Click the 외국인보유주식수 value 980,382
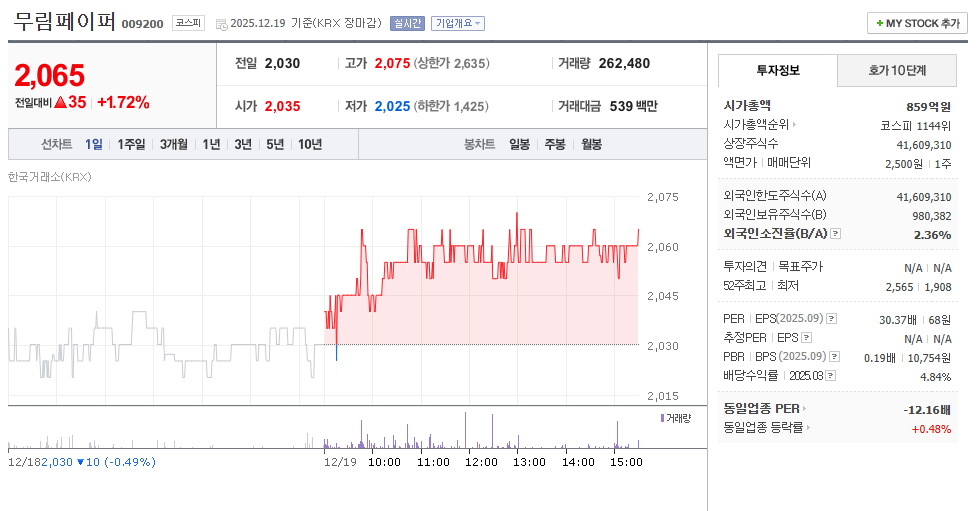This screenshot has width=978, height=511. click(x=932, y=217)
